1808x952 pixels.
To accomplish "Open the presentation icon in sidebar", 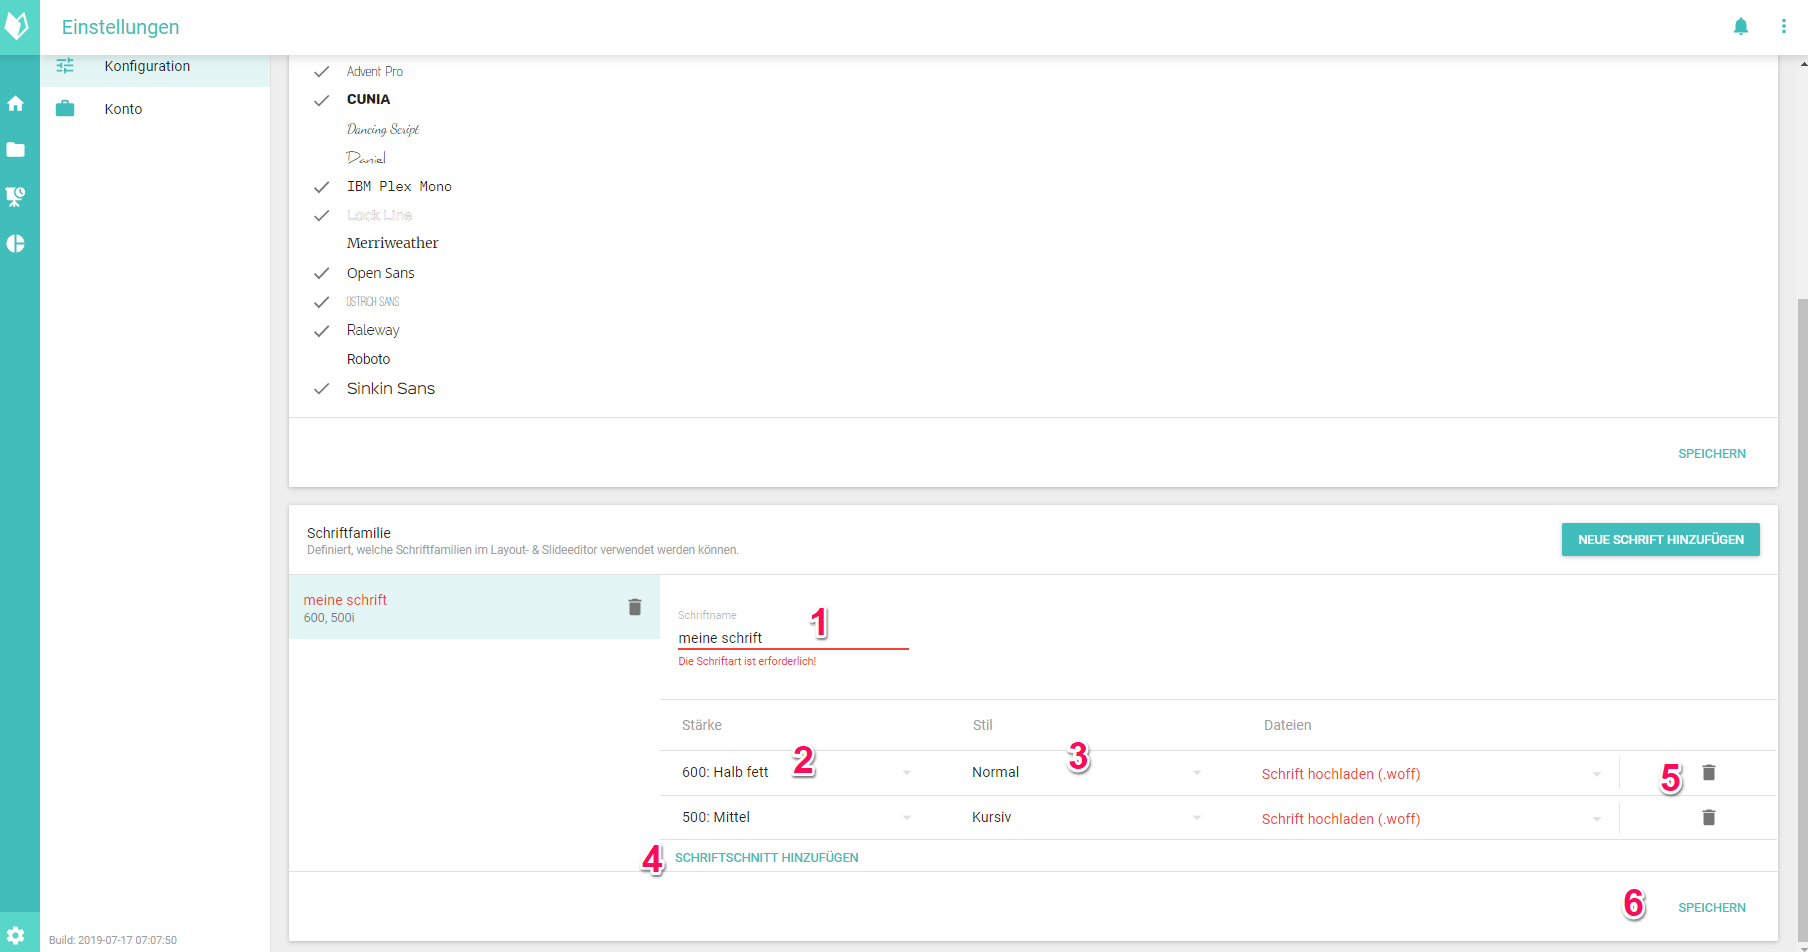I will coord(16,196).
